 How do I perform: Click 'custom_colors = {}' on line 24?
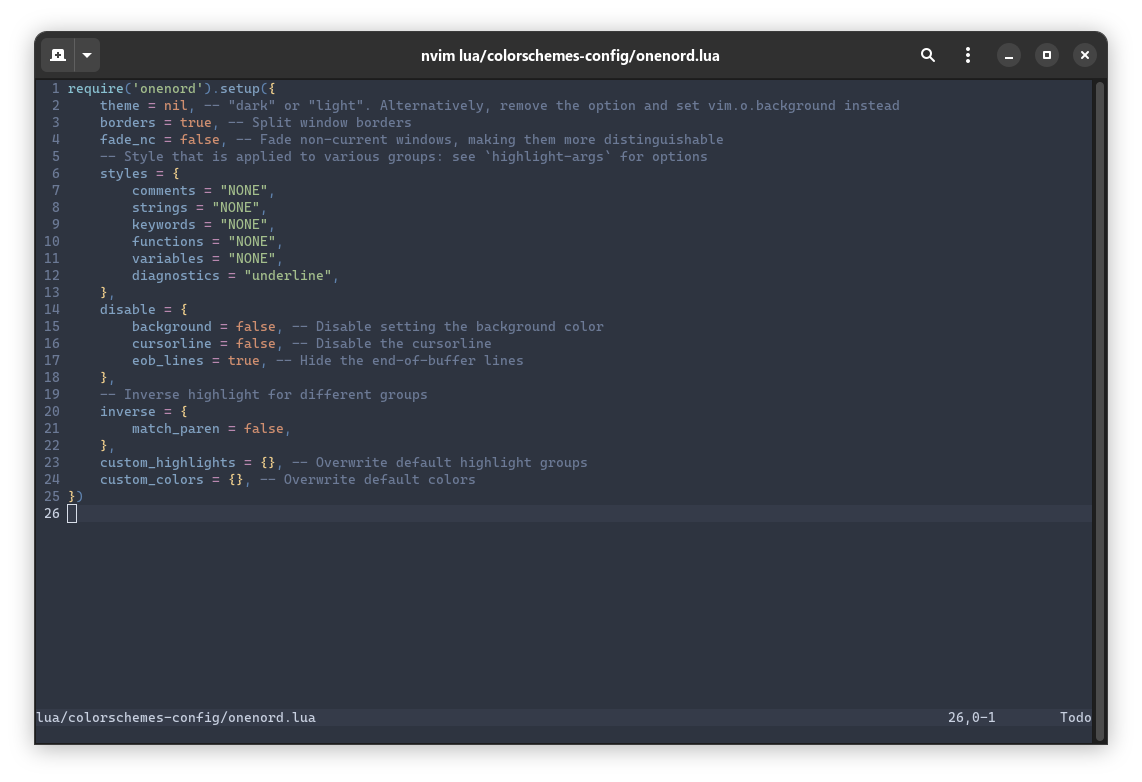click(x=171, y=480)
